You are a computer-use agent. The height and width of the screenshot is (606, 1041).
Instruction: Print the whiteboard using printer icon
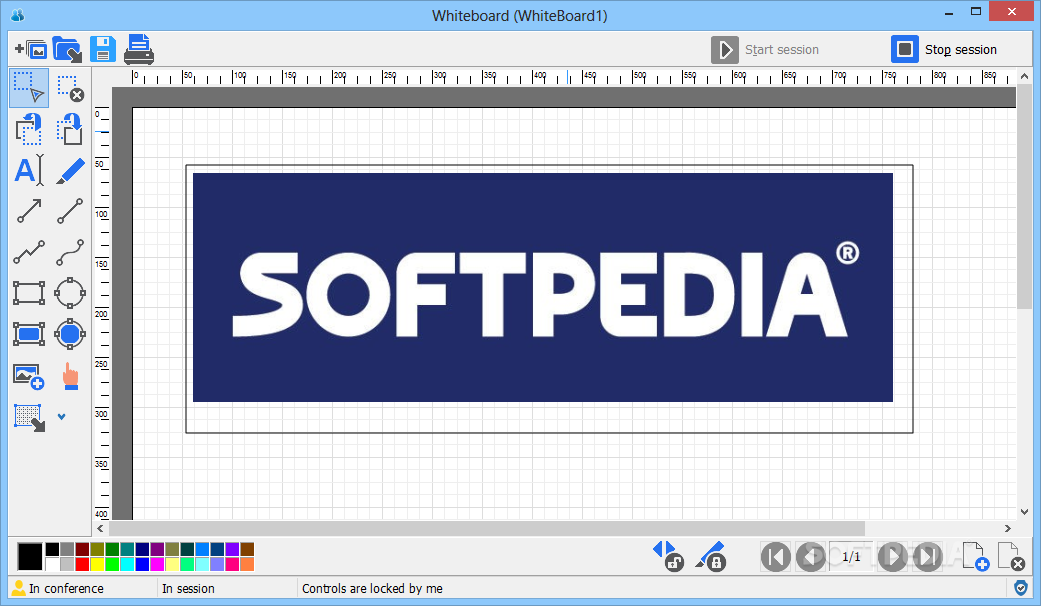pyautogui.click(x=139, y=49)
